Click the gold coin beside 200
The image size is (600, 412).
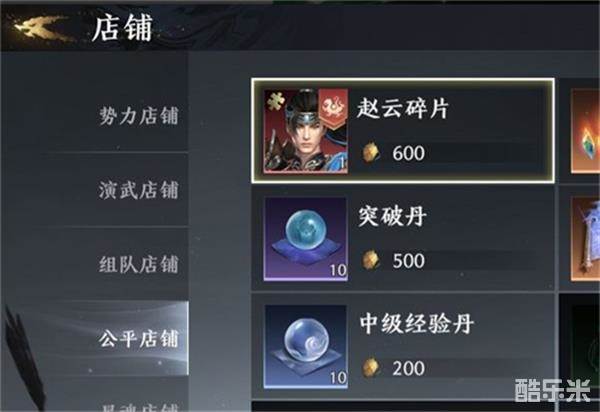point(370,368)
